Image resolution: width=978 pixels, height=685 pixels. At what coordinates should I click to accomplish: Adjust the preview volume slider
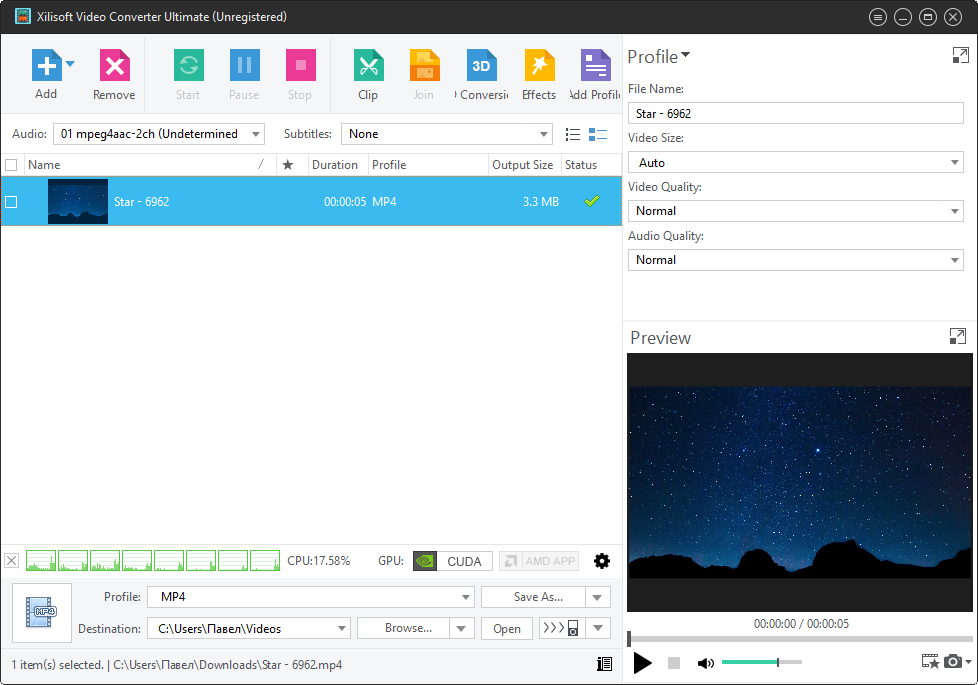pos(762,662)
